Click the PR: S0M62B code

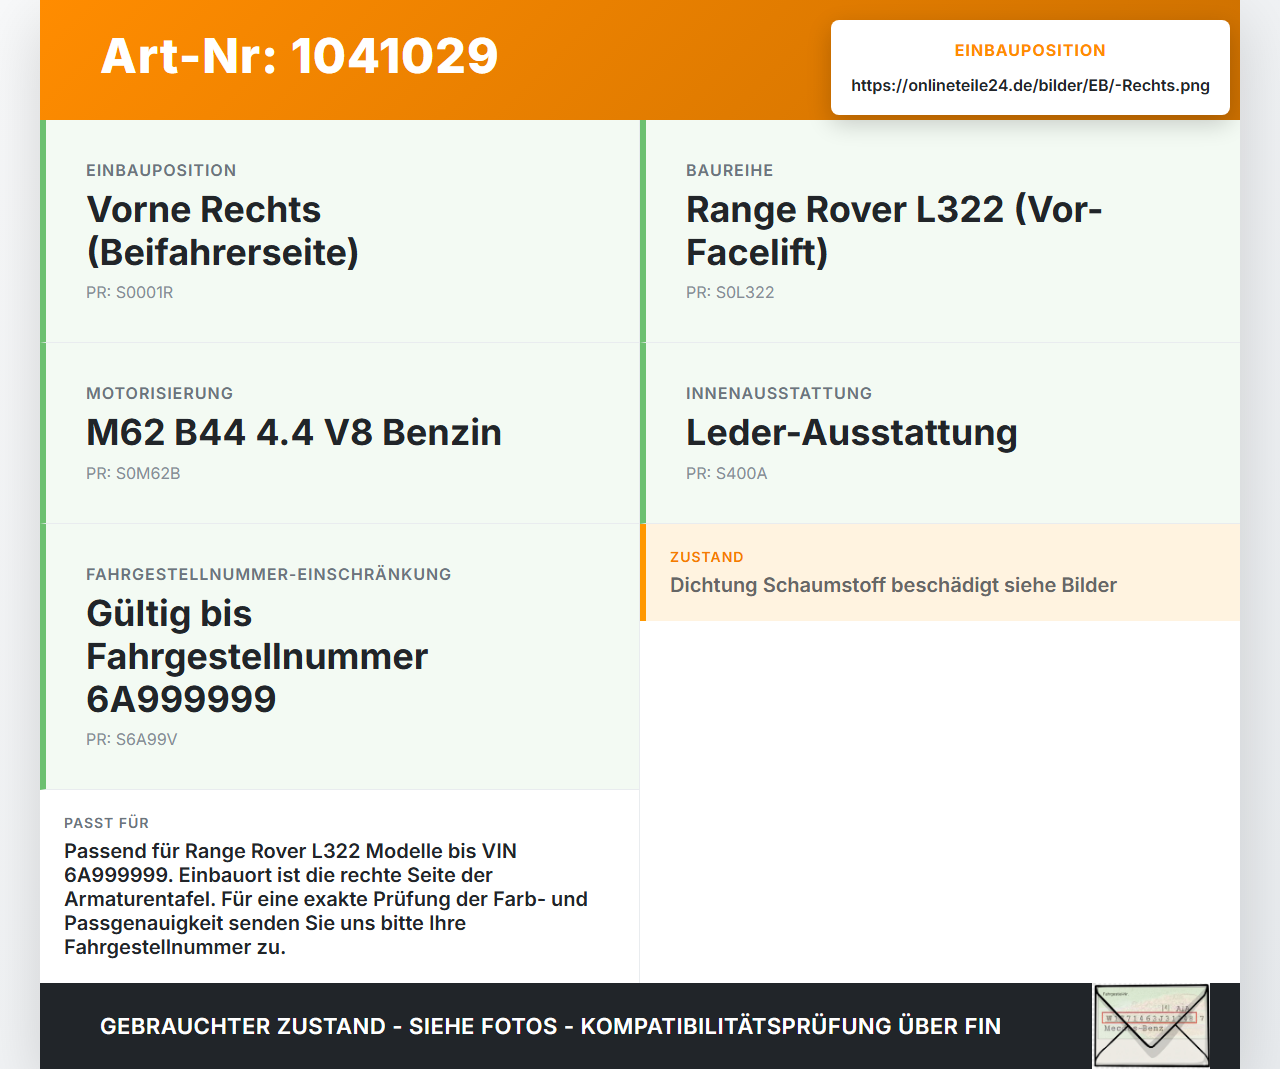pos(133,473)
